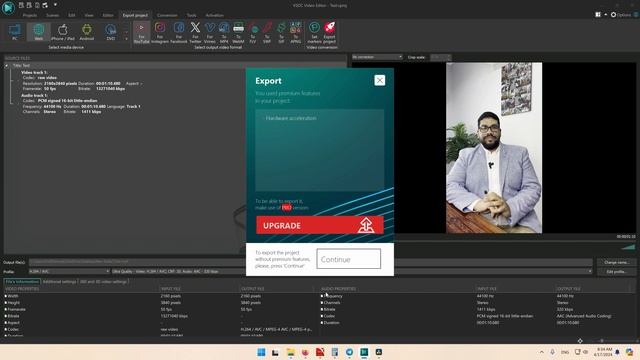Click the Set markers icon
Image resolution: width=640 pixels, height=360 pixels.
314,33
